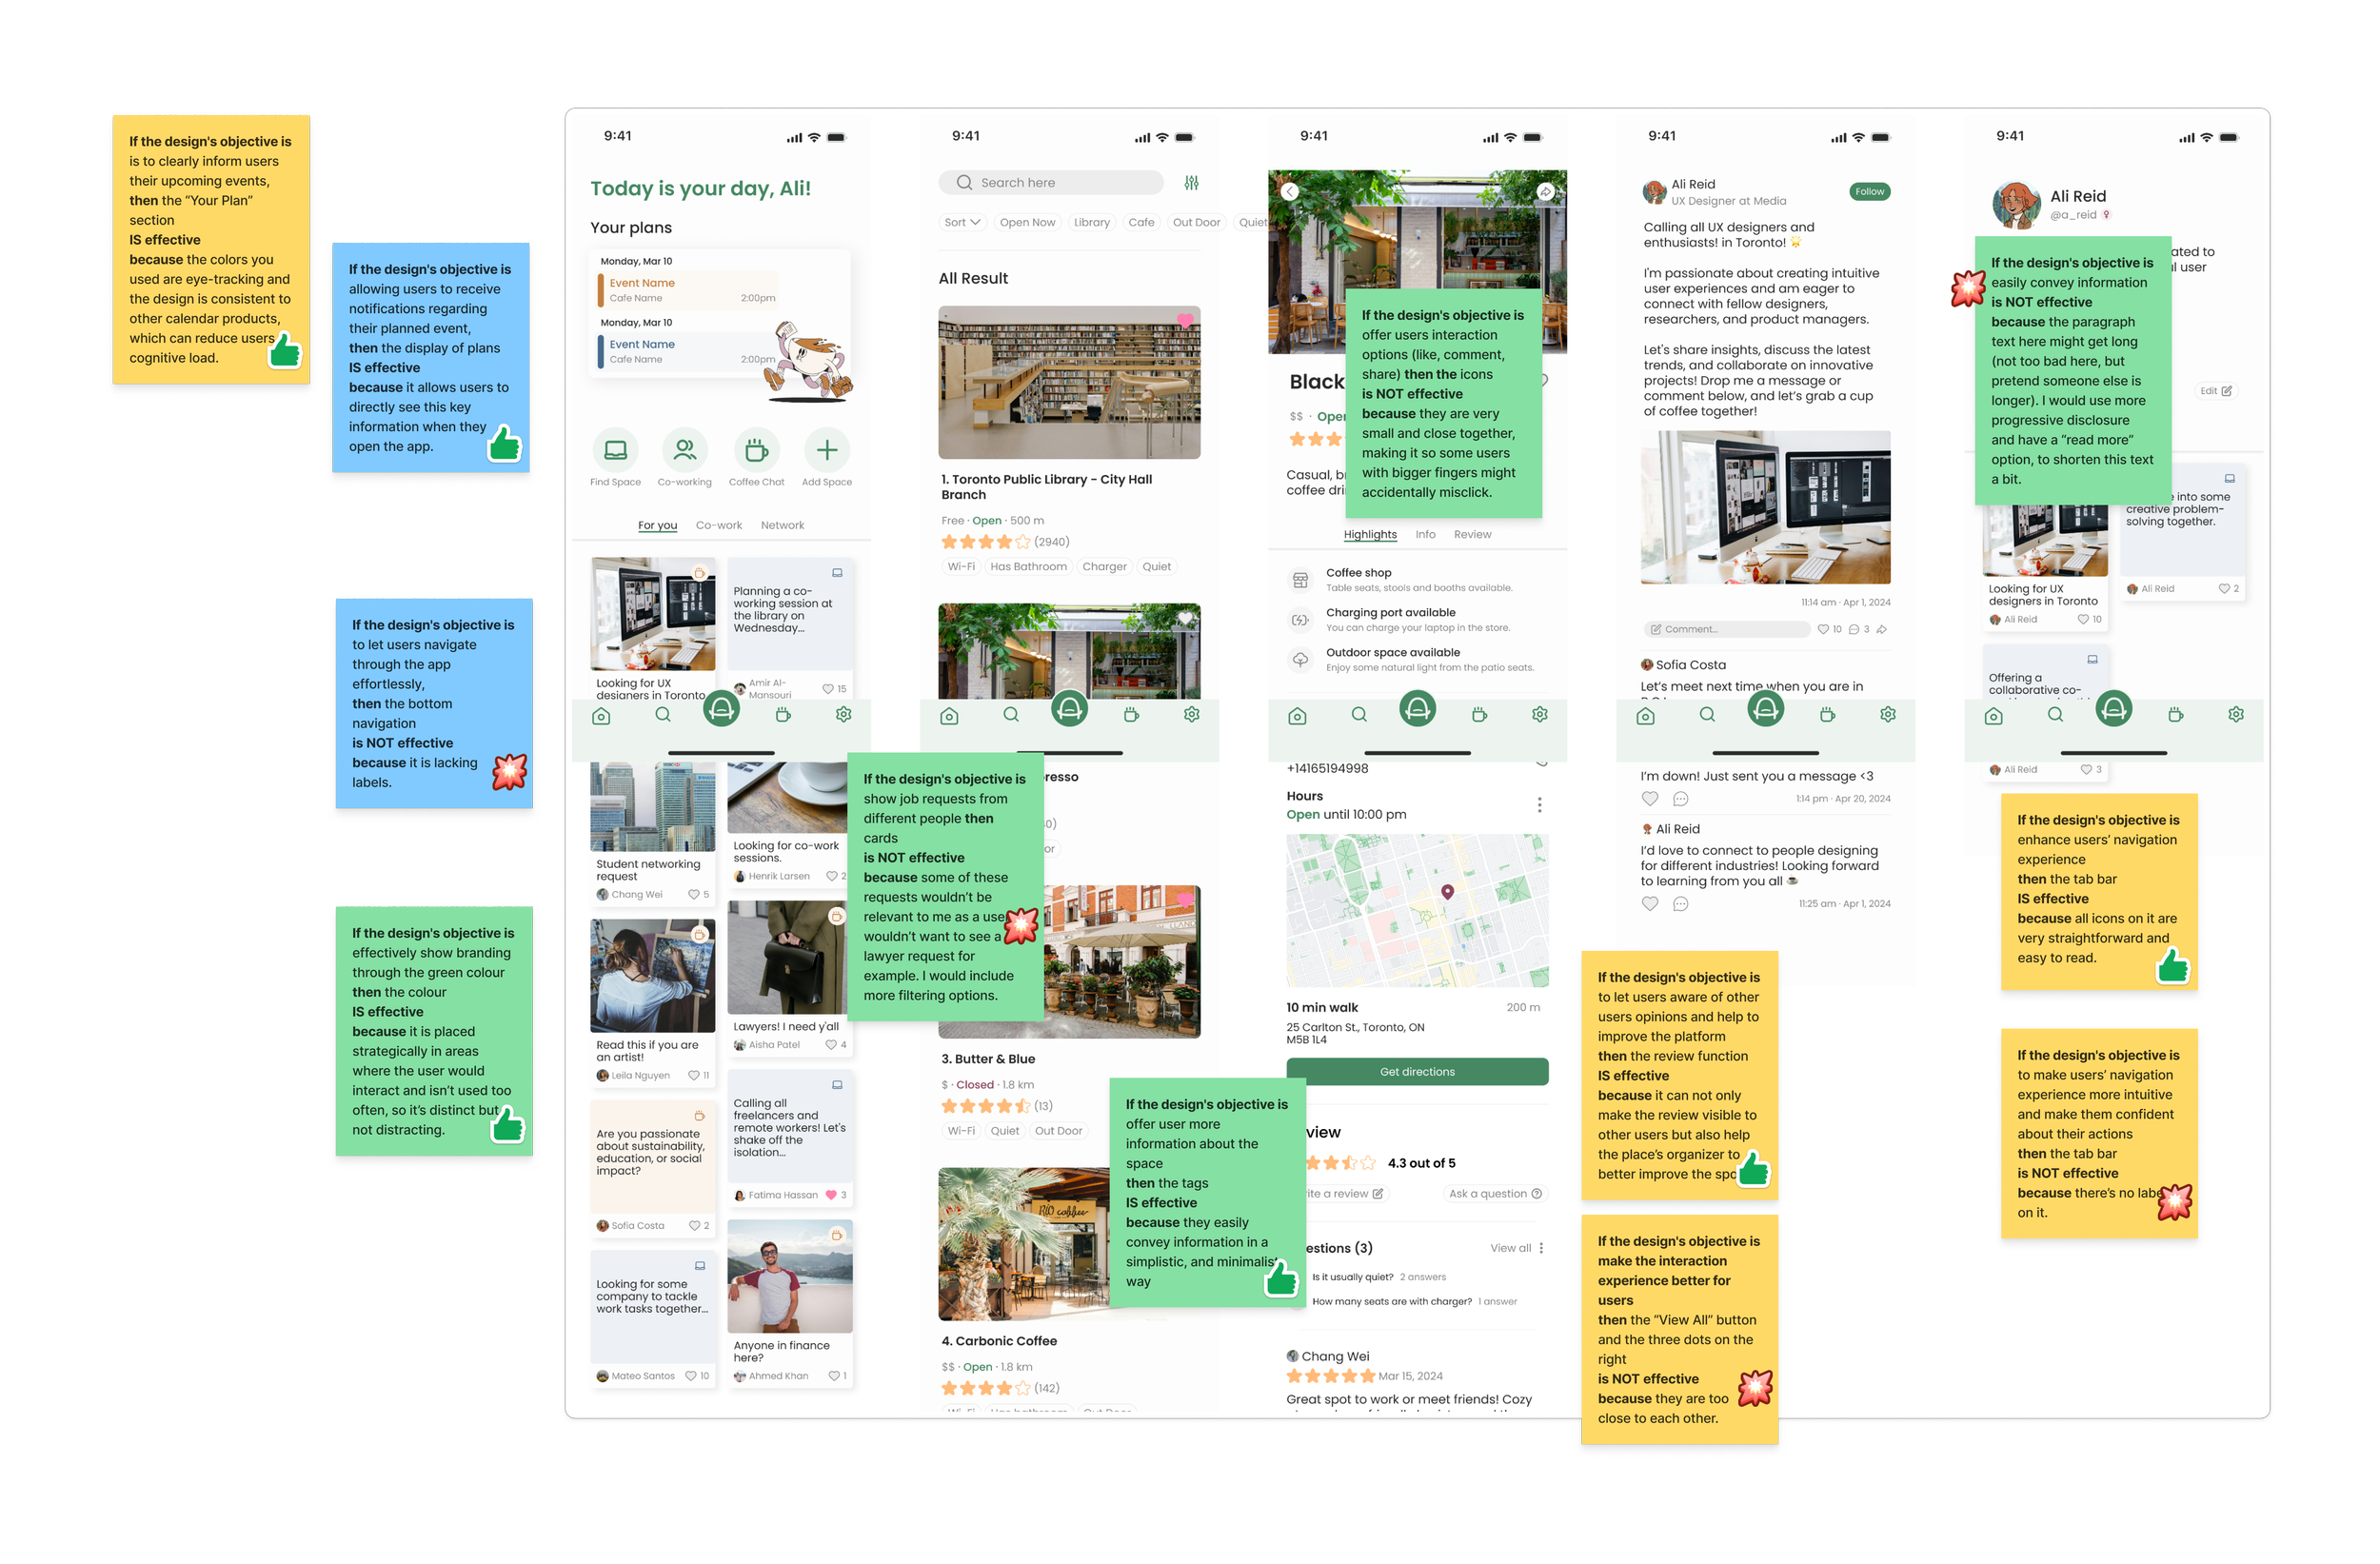Unfavorite Toronto Public Library via pink heart
This screenshot has width=2380, height=1564.
1185,321
